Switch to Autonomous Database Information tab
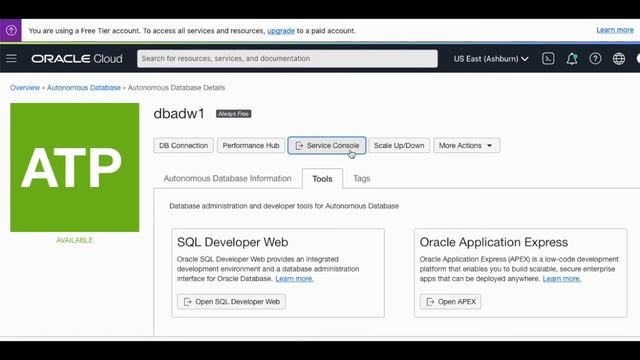This screenshot has width=640, height=360. [x=227, y=178]
